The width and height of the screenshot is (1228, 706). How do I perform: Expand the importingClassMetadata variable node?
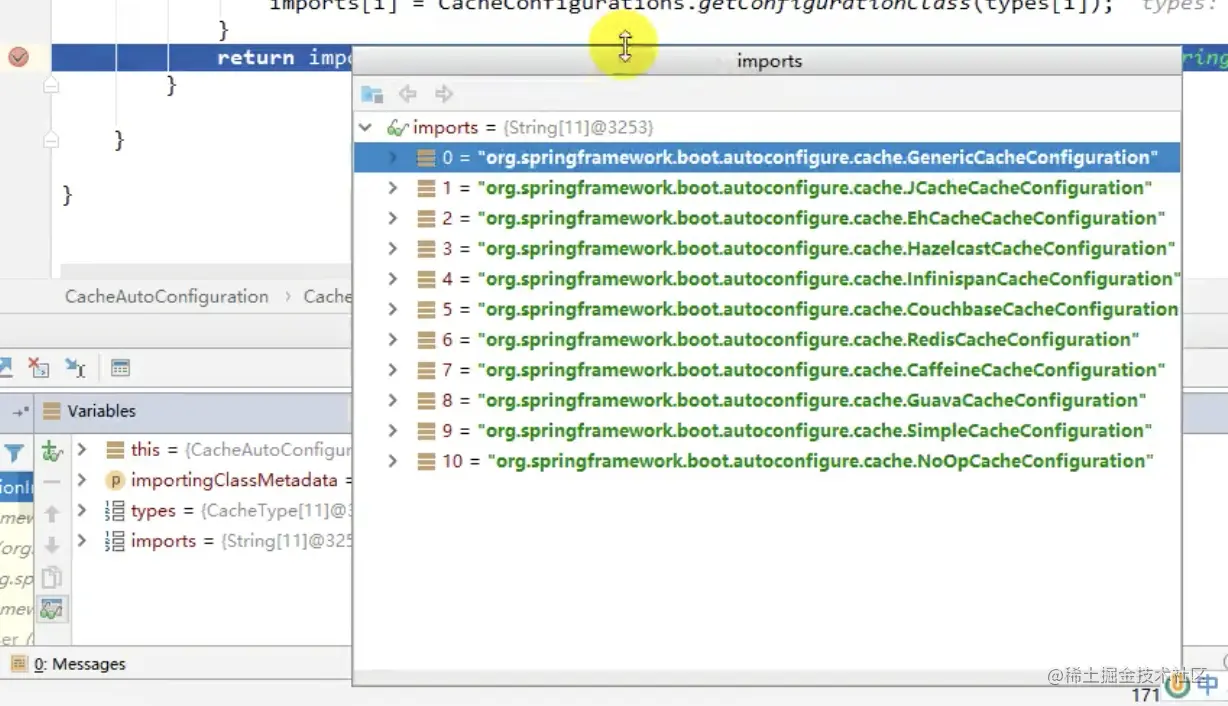coord(83,480)
